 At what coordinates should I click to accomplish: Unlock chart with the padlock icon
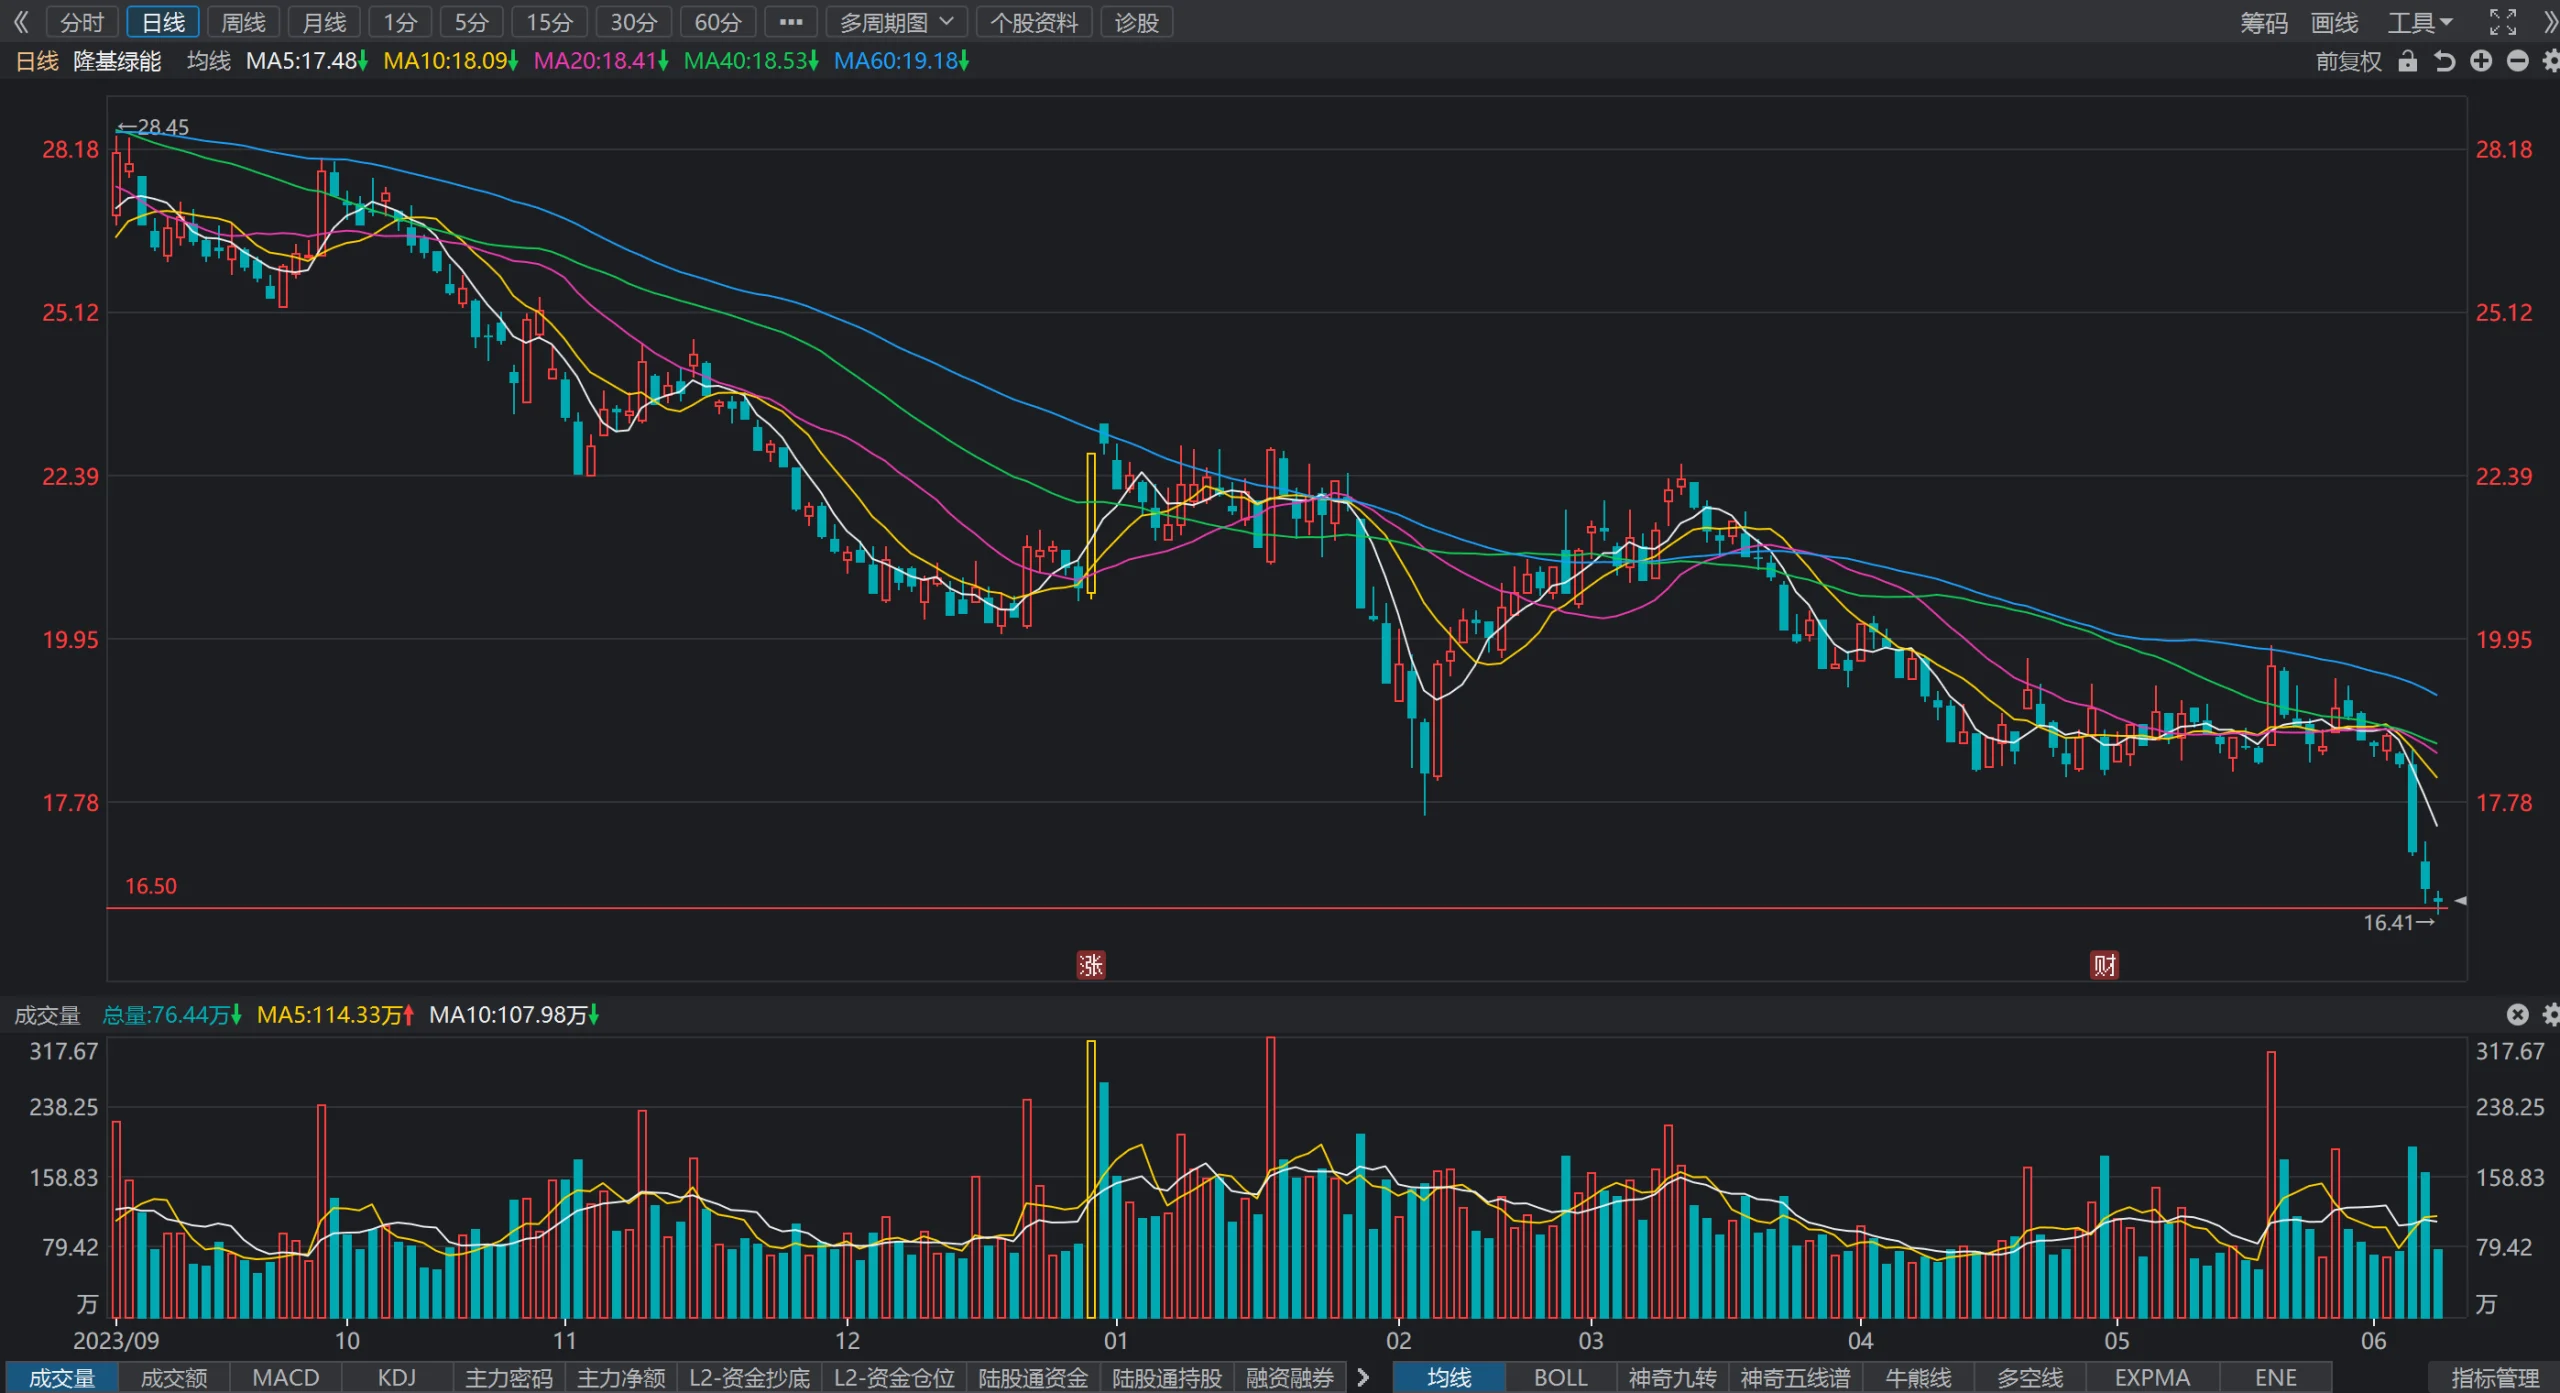(2408, 62)
